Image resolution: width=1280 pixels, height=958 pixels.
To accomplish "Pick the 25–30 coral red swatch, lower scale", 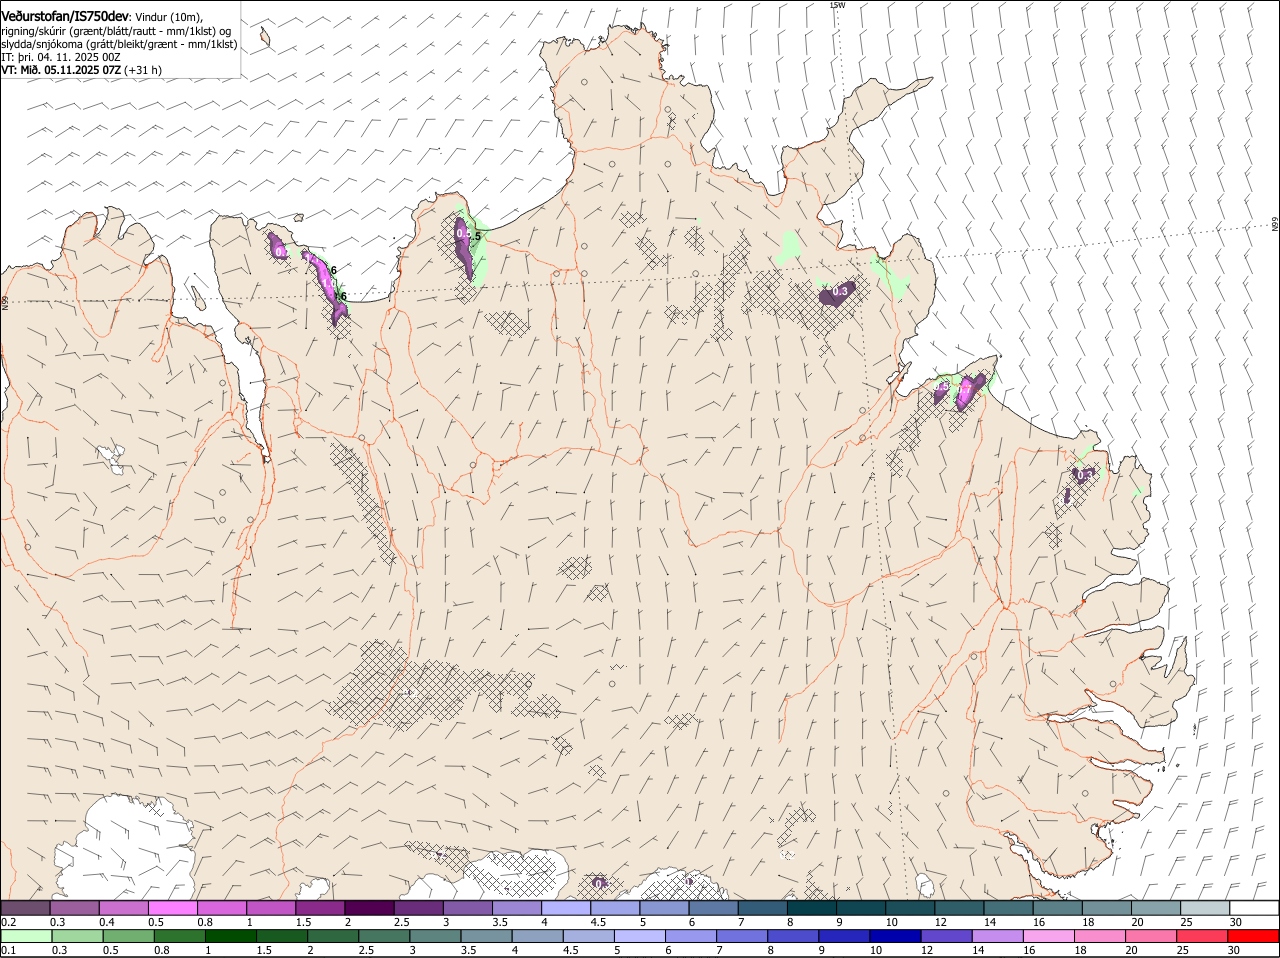I will pyautogui.click(x=1202, y=937).
